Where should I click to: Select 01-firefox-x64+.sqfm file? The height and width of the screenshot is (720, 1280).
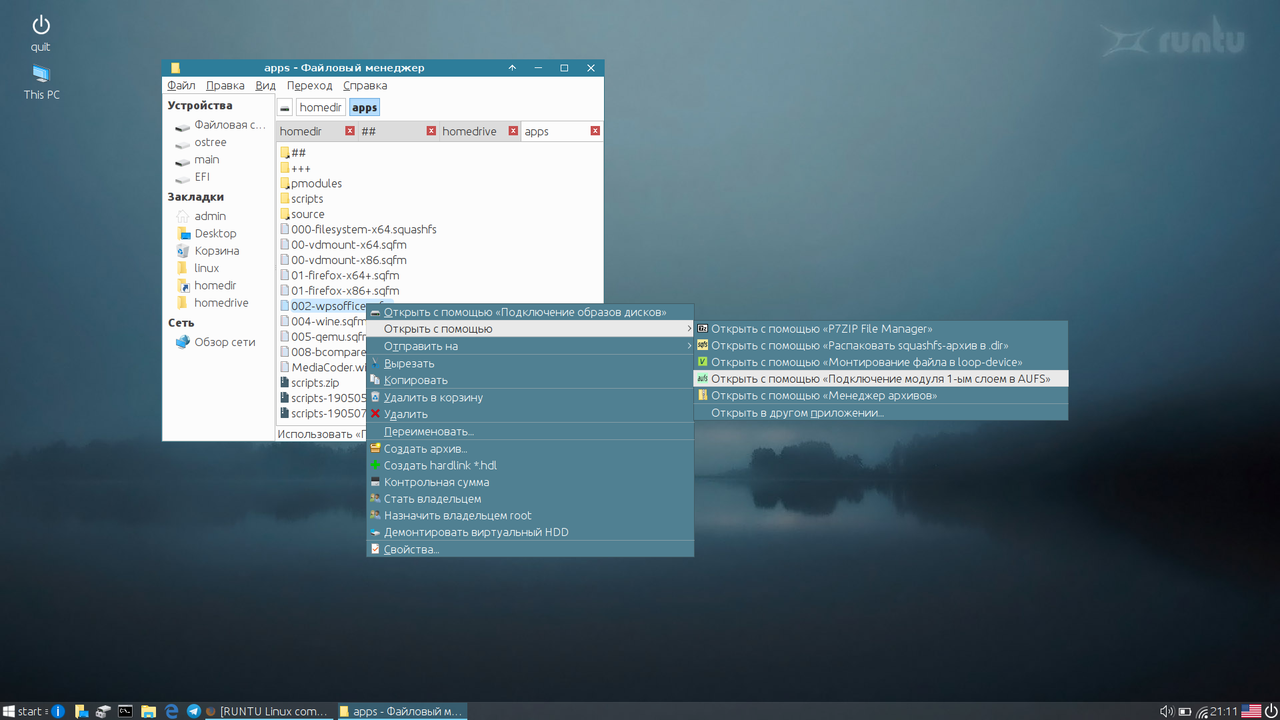click(x=340, y=275)
